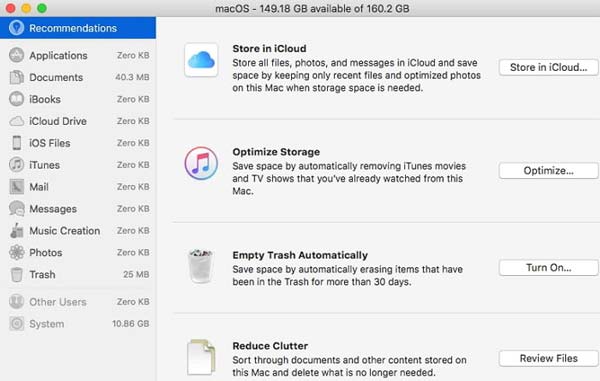The width and height of the screenshot is (600, 381).
Task: Click the Reduce Clutter documents icon
Action: (x=201, y=357)
